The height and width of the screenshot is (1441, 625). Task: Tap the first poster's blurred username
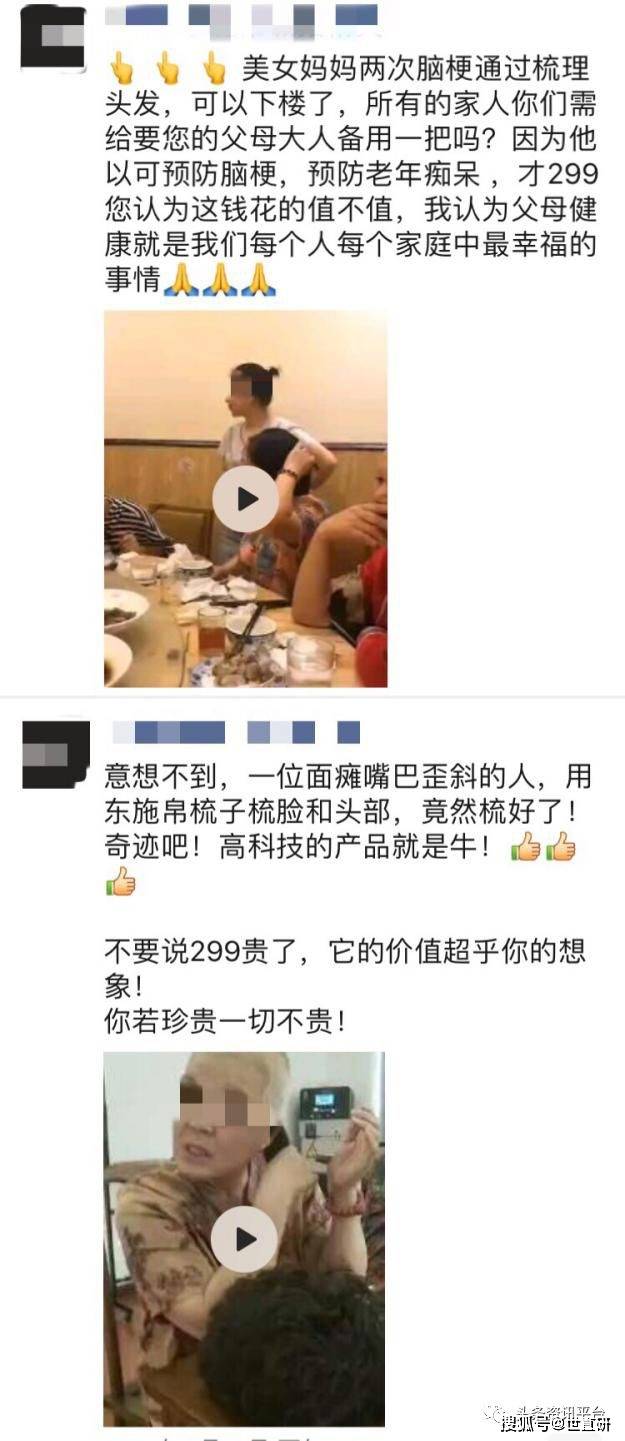(x=242, y=16)
